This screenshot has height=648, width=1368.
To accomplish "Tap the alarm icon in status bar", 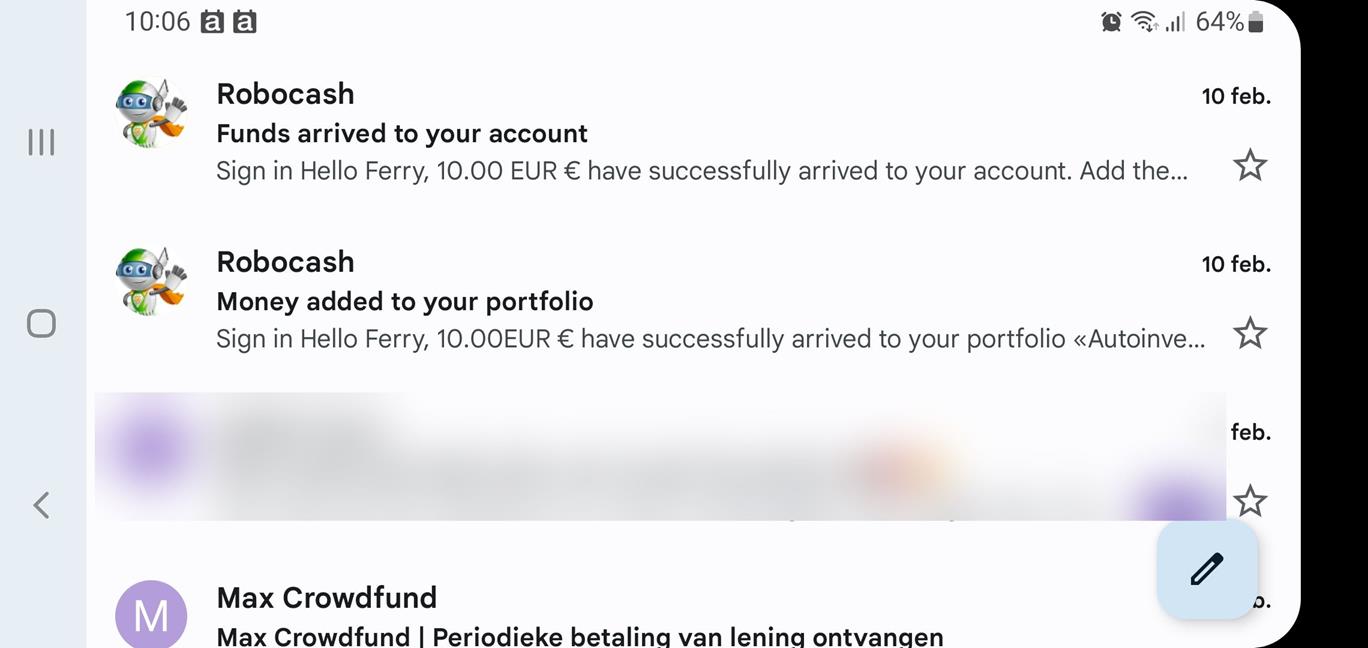I will pos(1111,22).
